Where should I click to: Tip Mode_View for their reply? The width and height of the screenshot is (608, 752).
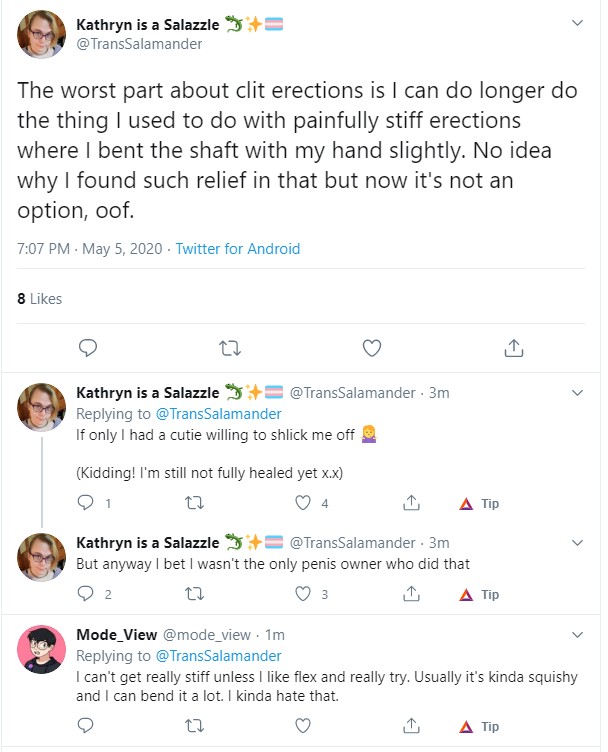tap(479, 727)
